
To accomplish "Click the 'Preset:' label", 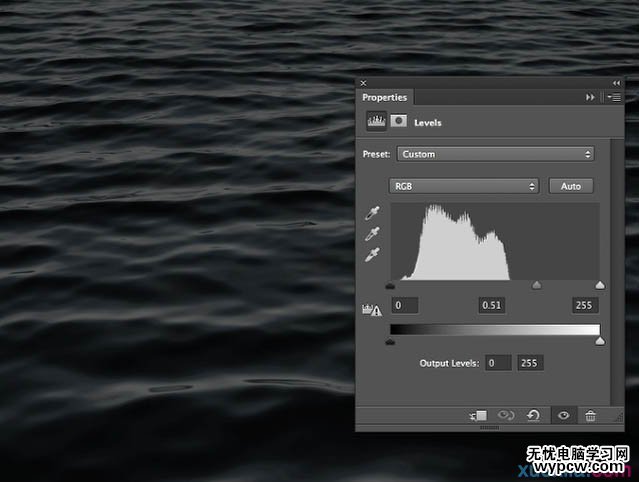I will [x=376, y=154].
